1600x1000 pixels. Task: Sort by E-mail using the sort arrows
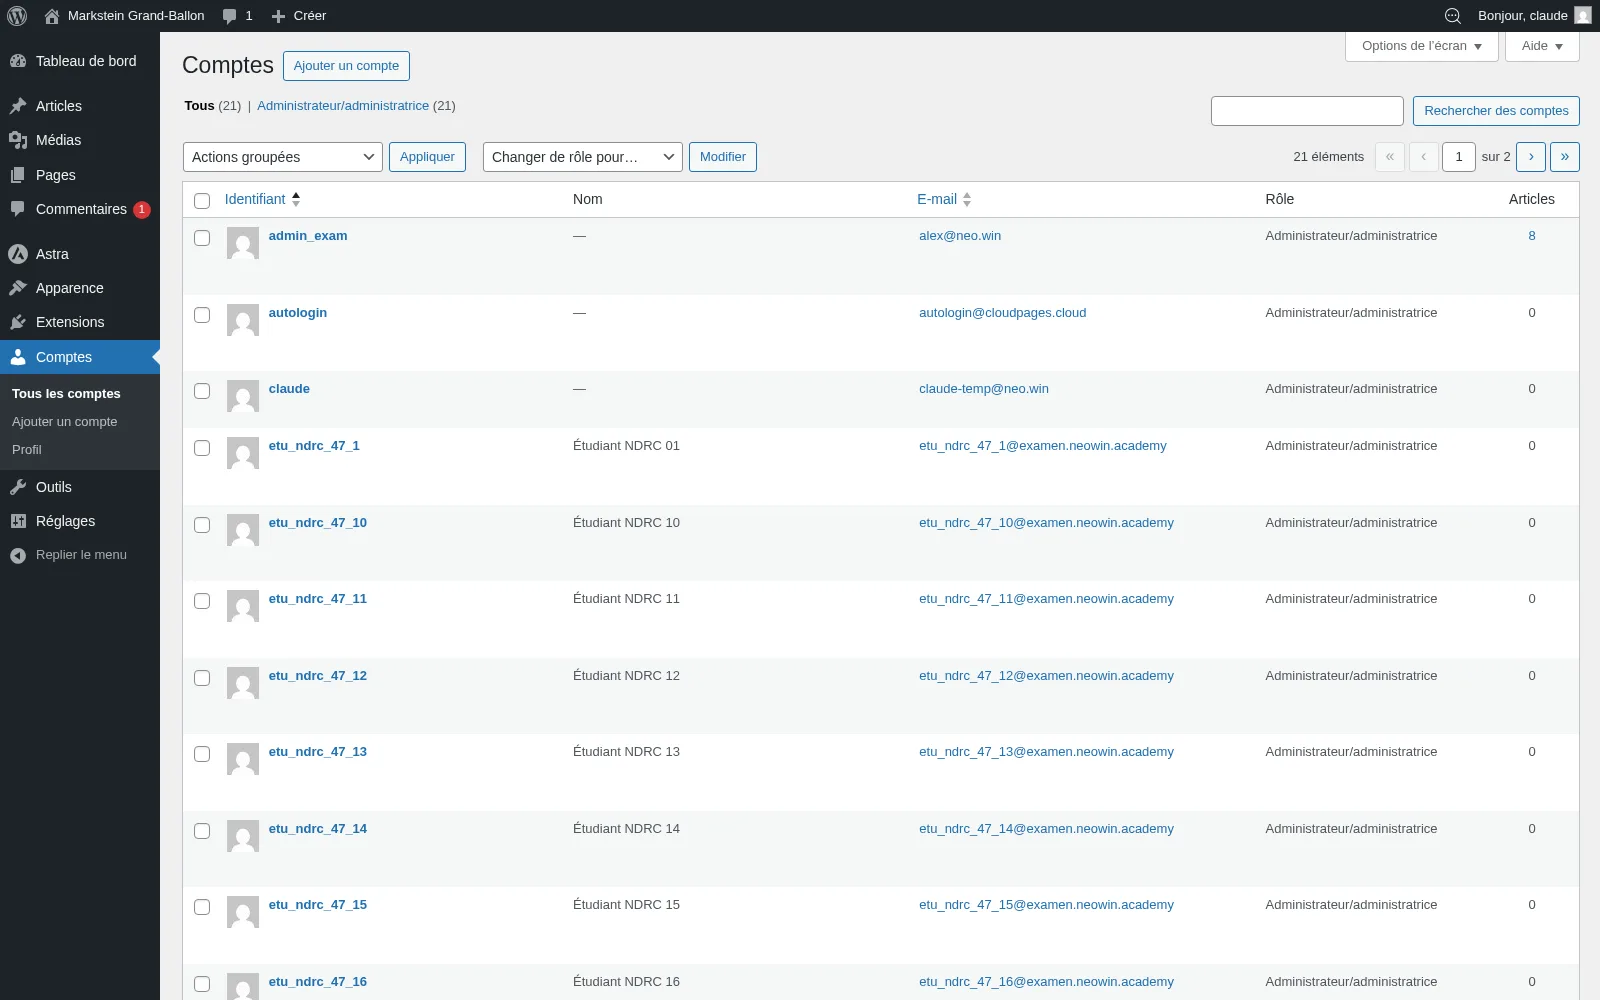[967, 199]
